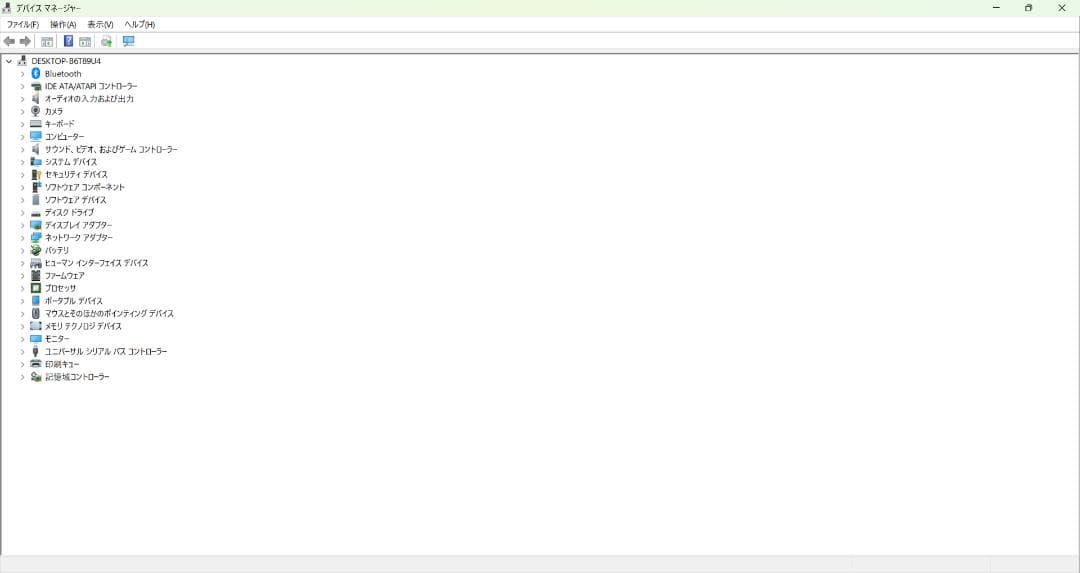Select the Bluetooth device icon
This screenshot has width=1080, height=573.
(x=36, y=74)
